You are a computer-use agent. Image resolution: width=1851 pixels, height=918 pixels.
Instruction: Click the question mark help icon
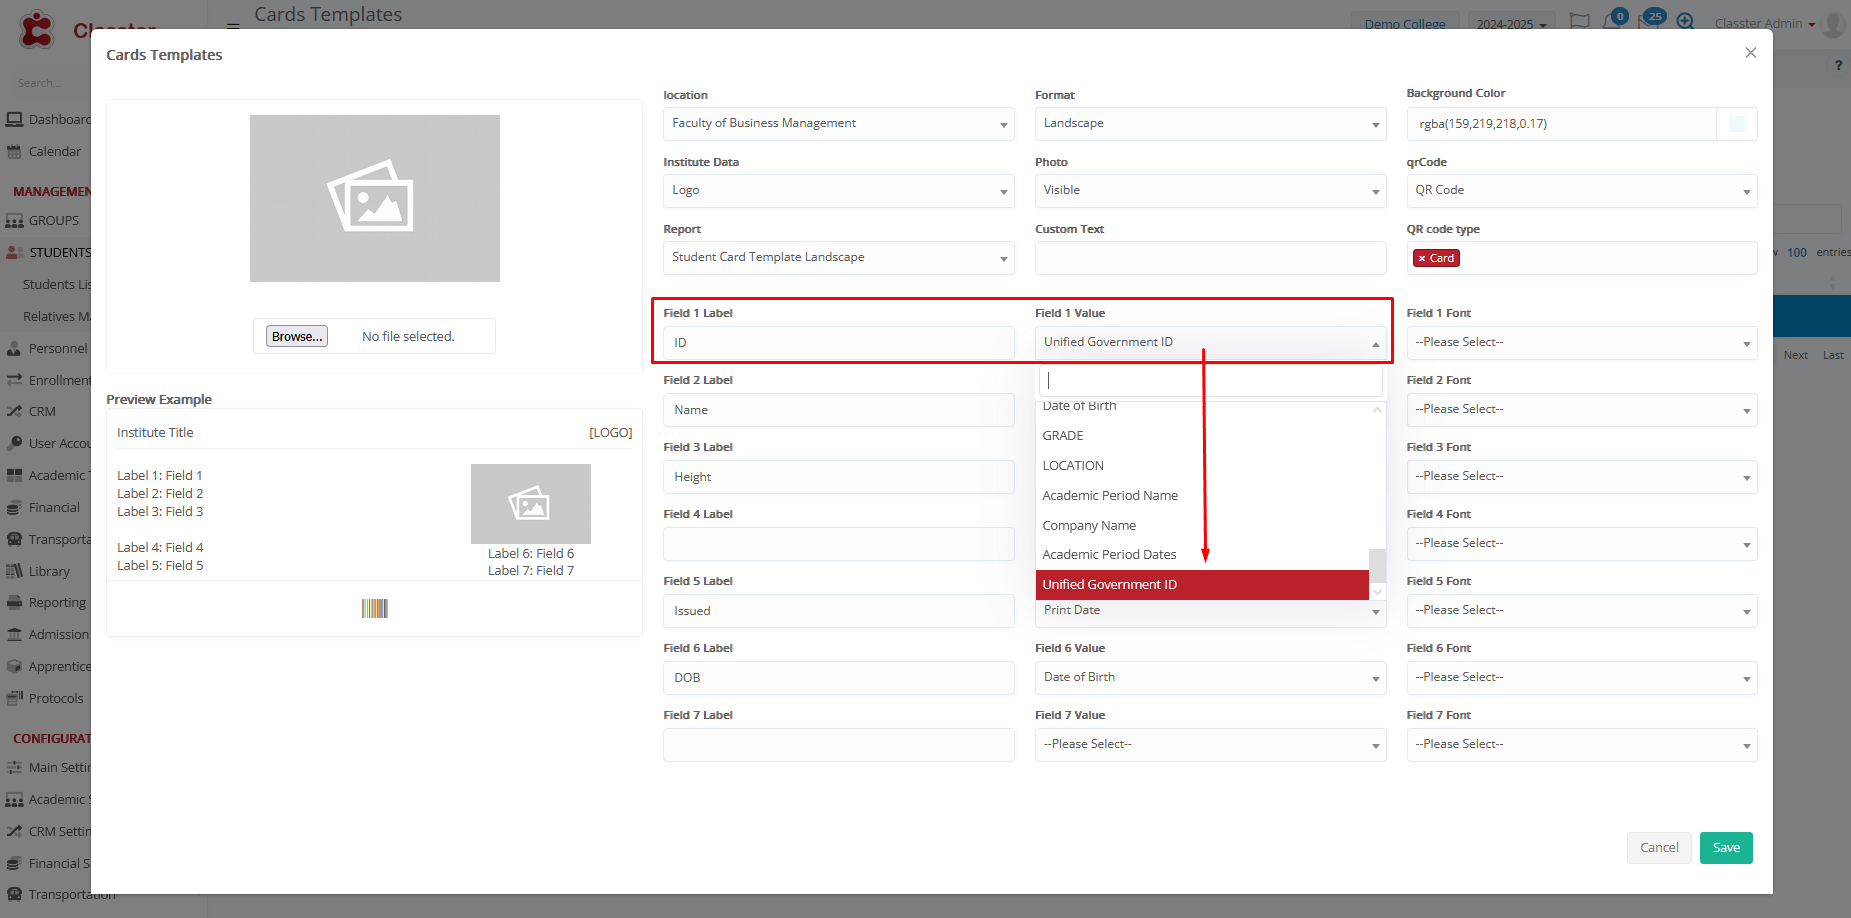pyautogui.click(x=1838, y=65)
